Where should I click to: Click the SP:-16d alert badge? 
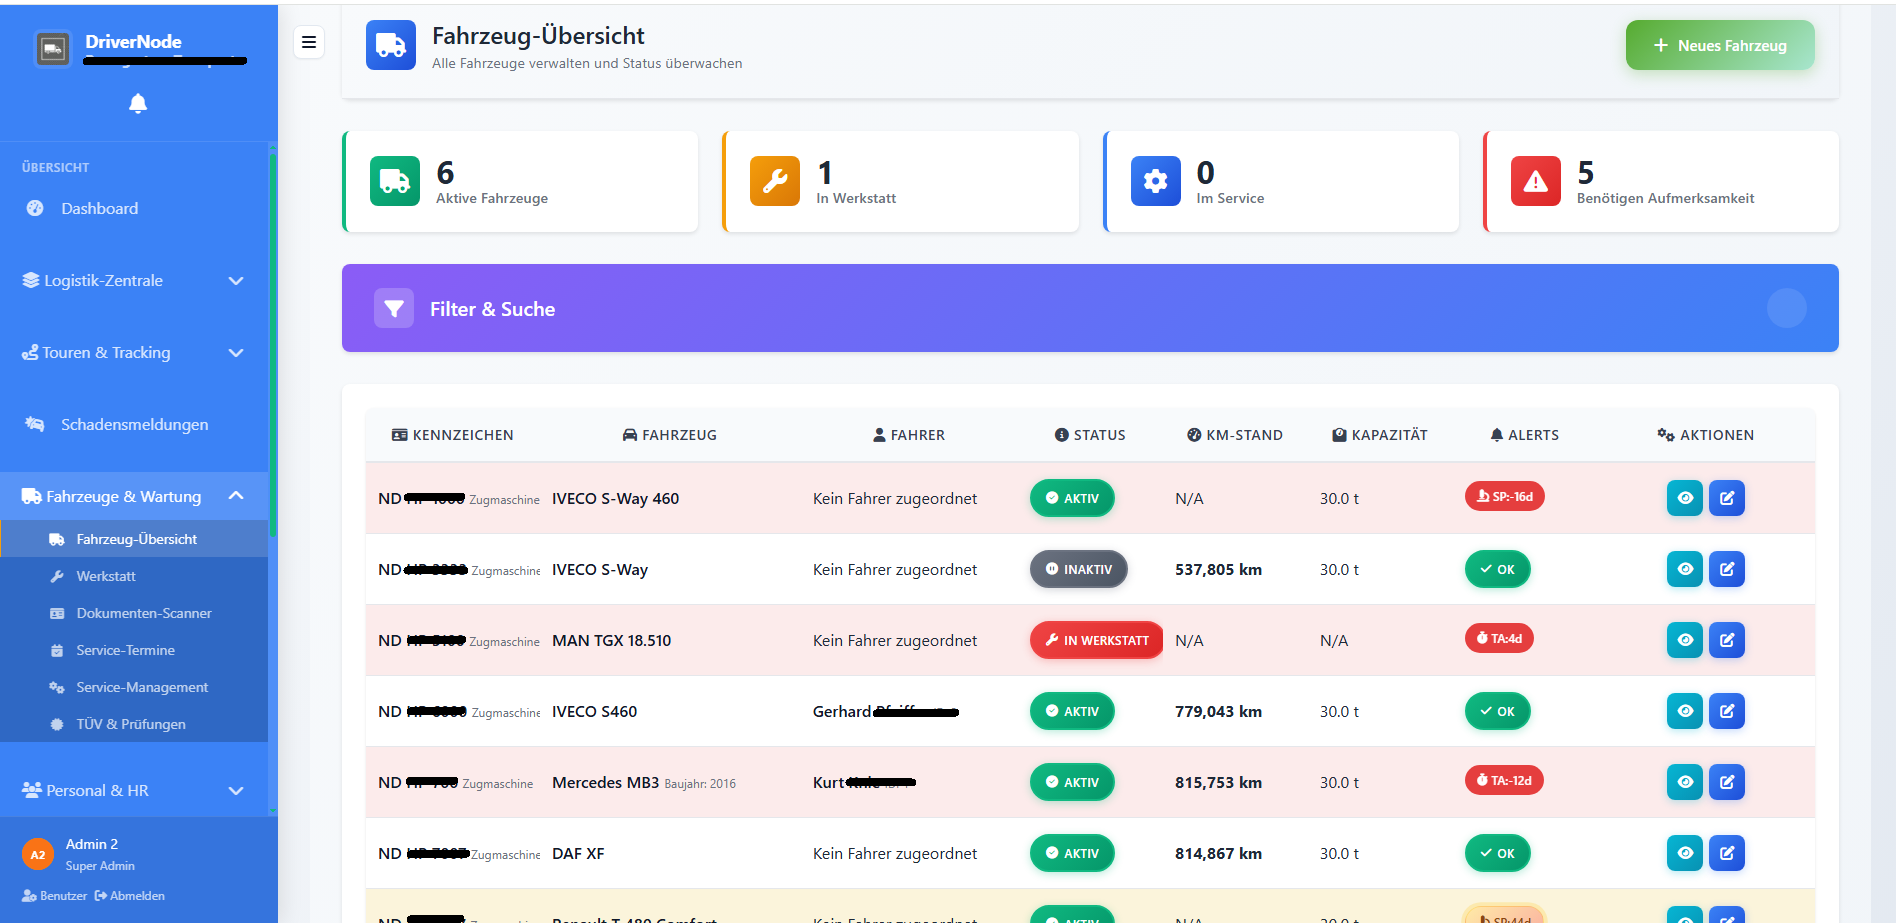click(1504, 496)
